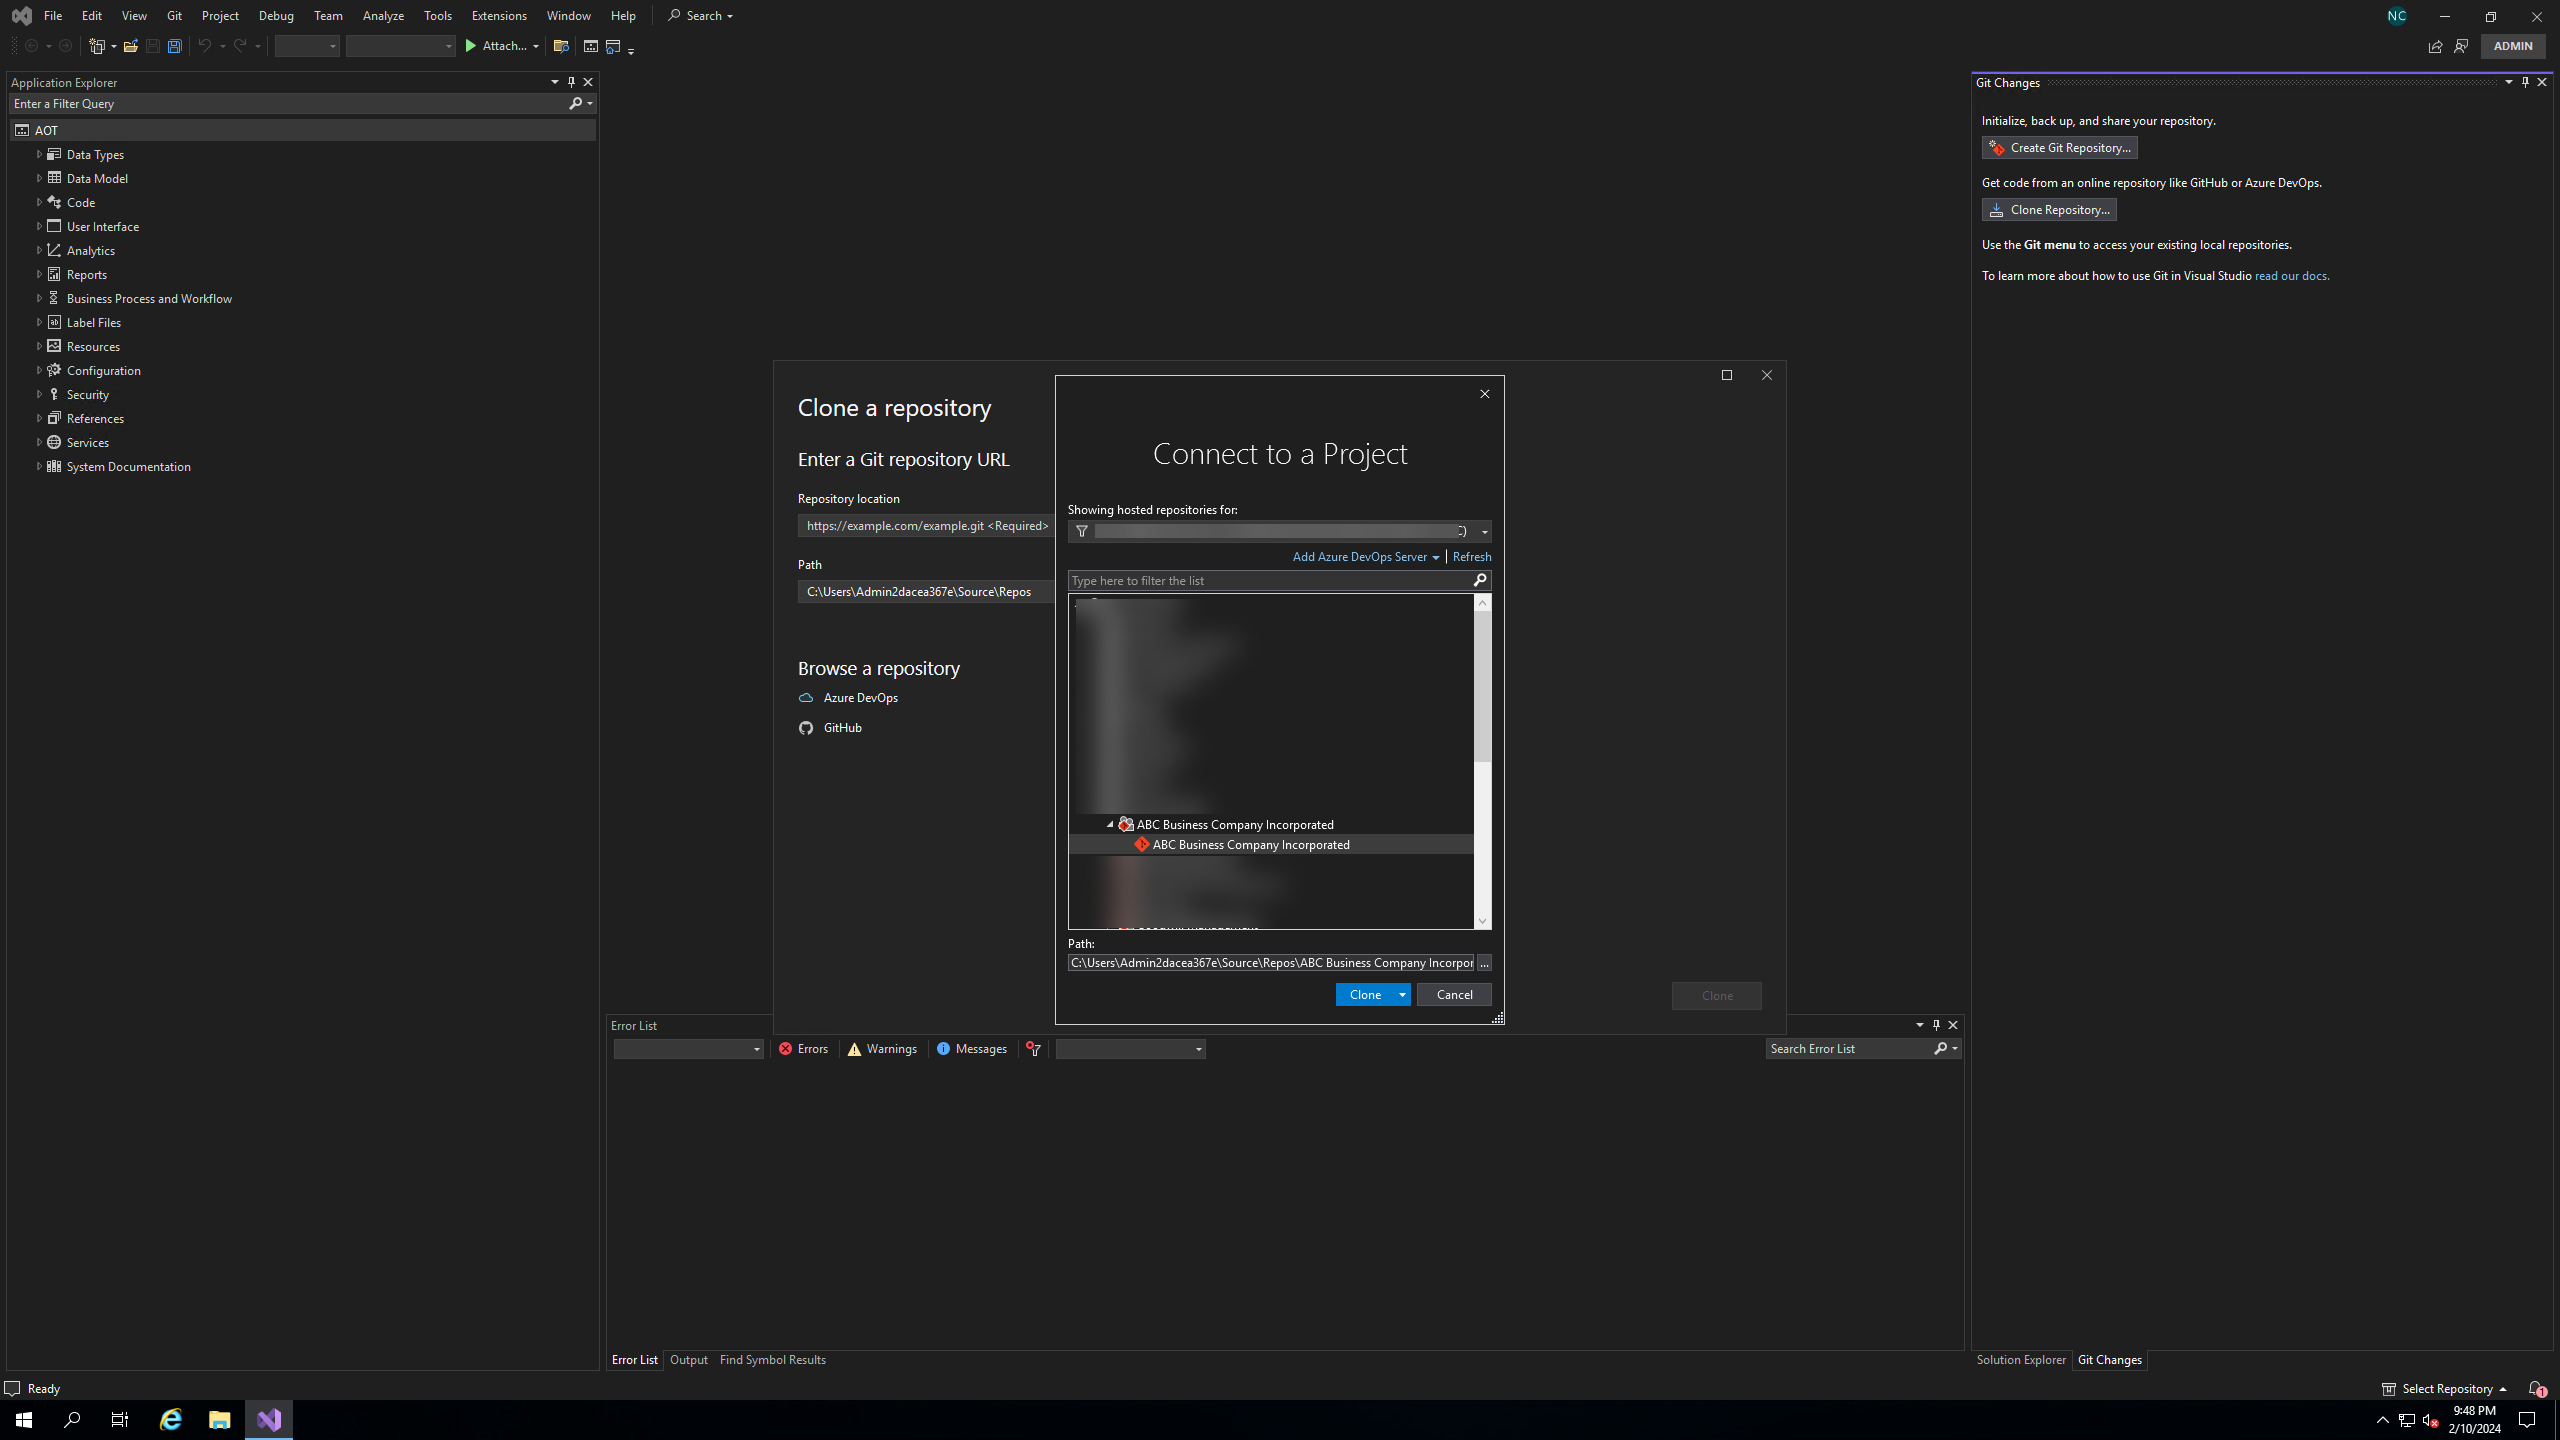Click the Save All toolbar icon
This screenshot has height=1440, width=2560.
[x=175, y=46]
